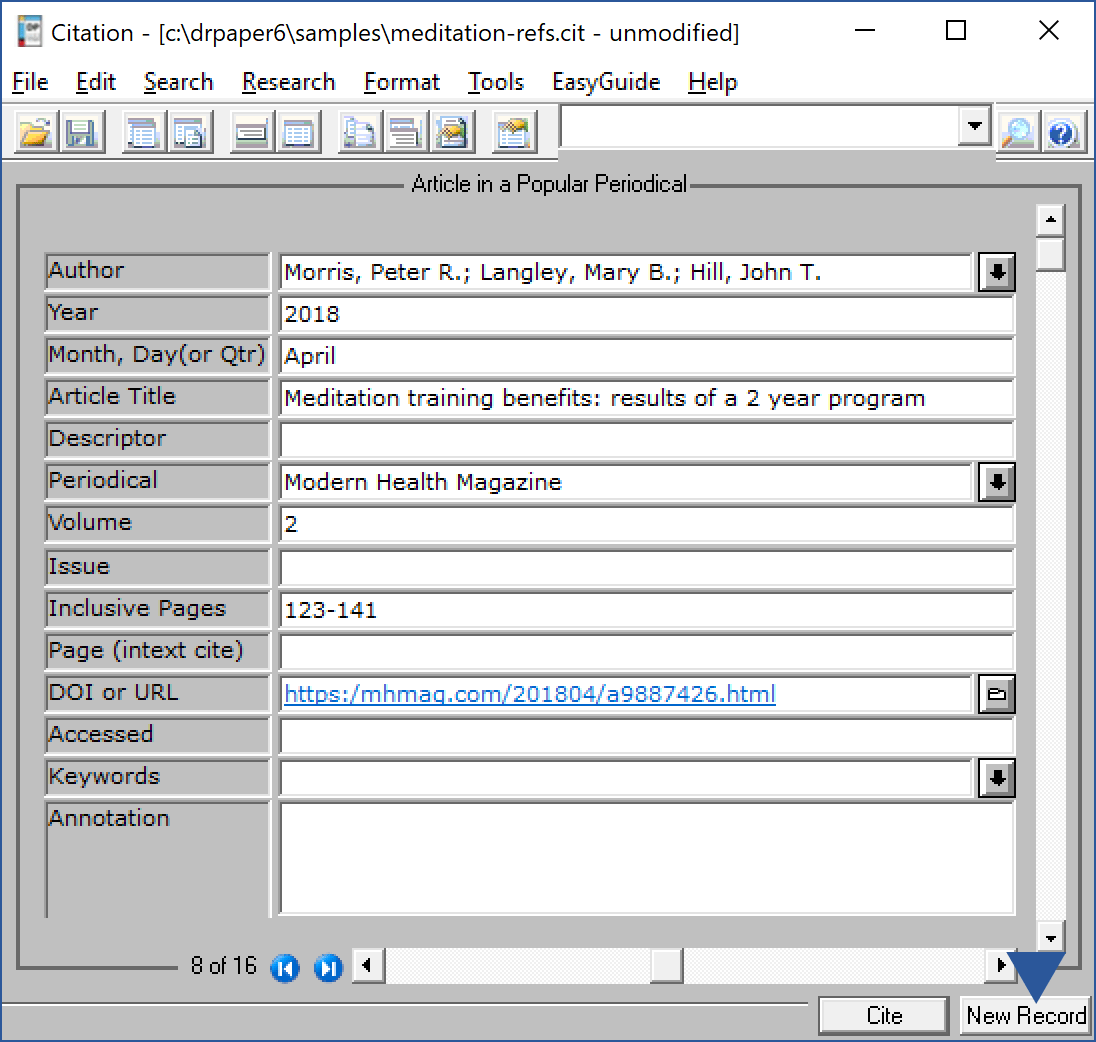1096x1042 pixels.
Task: Open the toolbar search combo box dropdown
Action: pyautogui.click(x=973, y=127)
